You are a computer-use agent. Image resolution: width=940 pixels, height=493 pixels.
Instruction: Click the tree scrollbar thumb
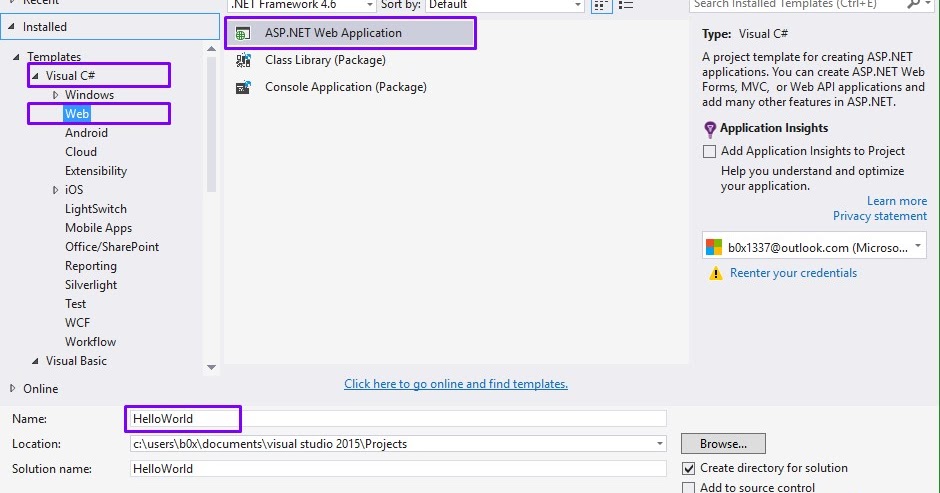point(211,125)
